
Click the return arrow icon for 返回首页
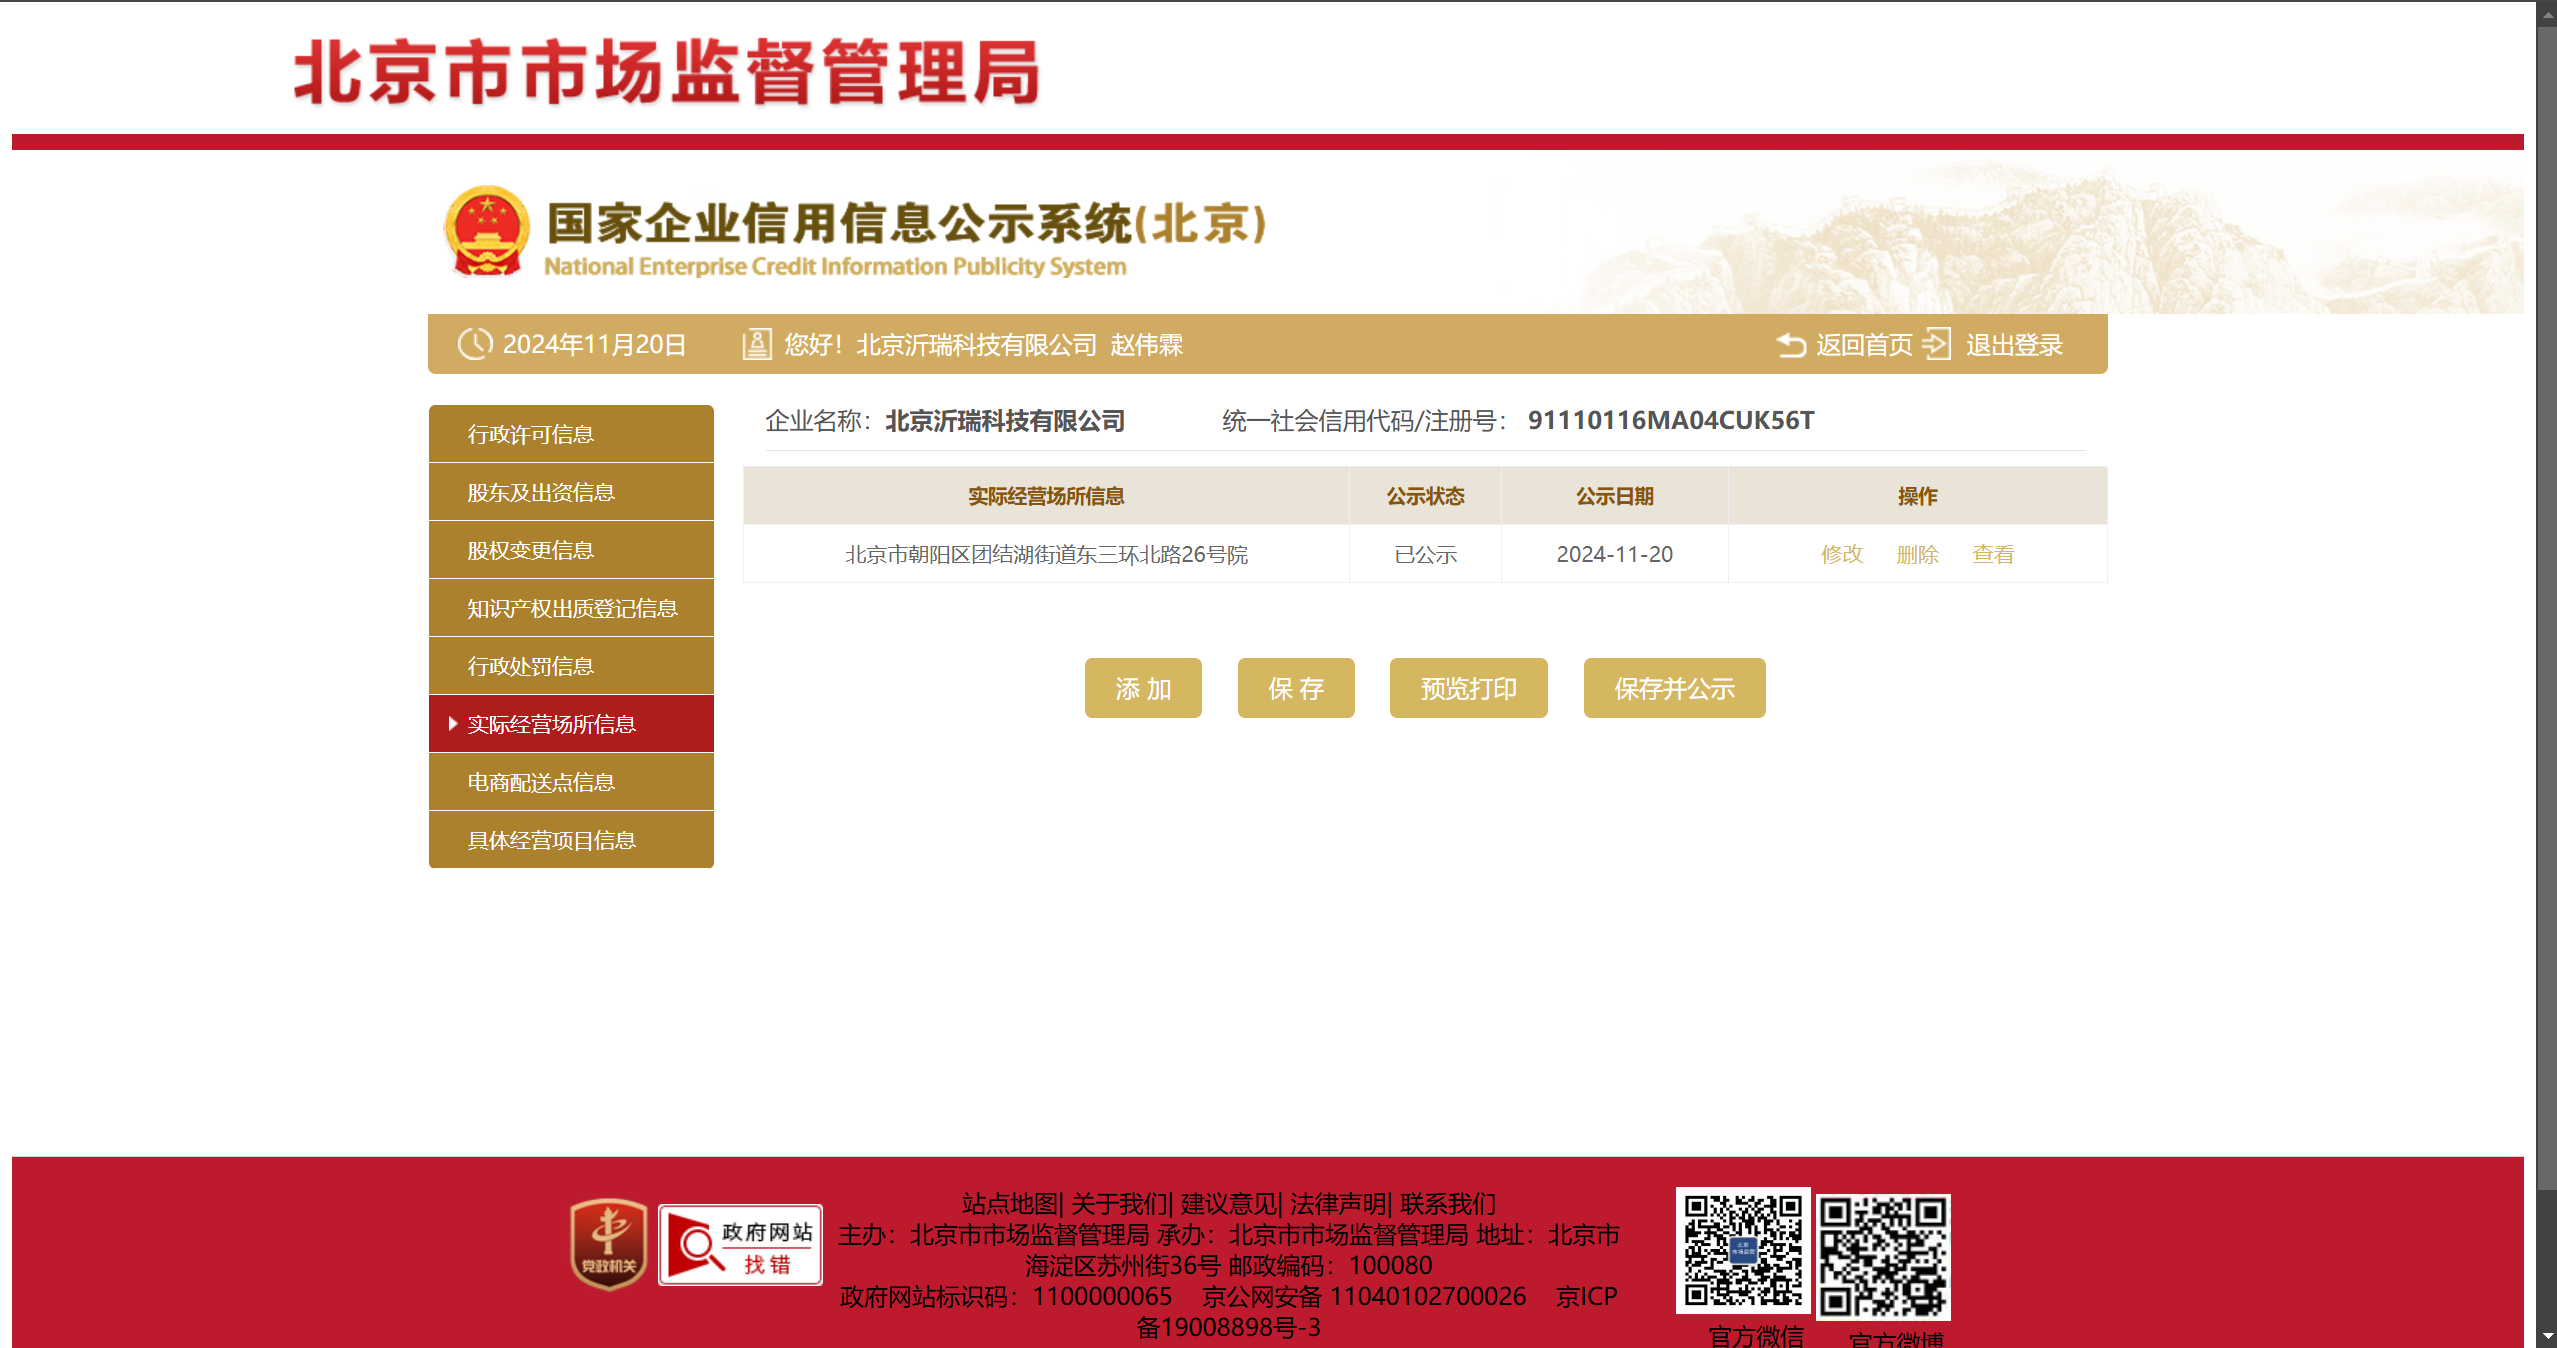(x=1791, y=345)
